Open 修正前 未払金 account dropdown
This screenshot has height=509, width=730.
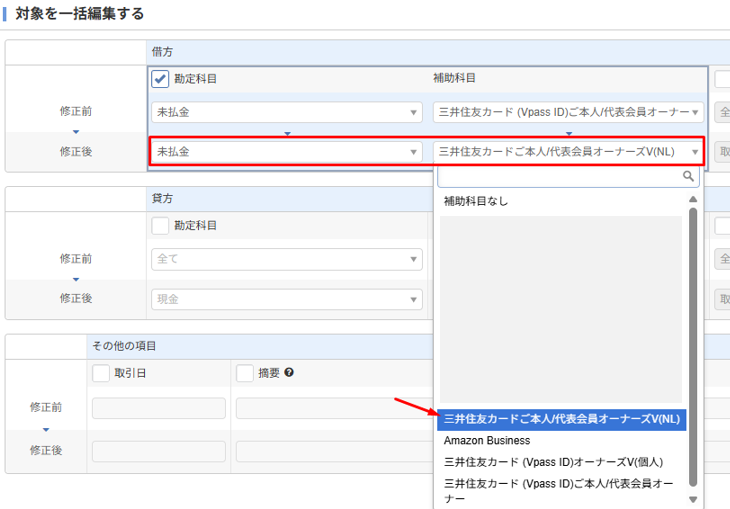pyautogui.click(x=286, y=112)
